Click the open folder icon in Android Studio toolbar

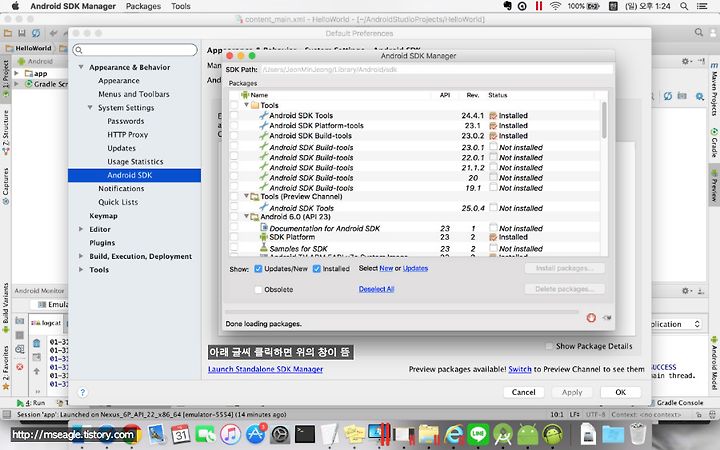coord(8,33)
